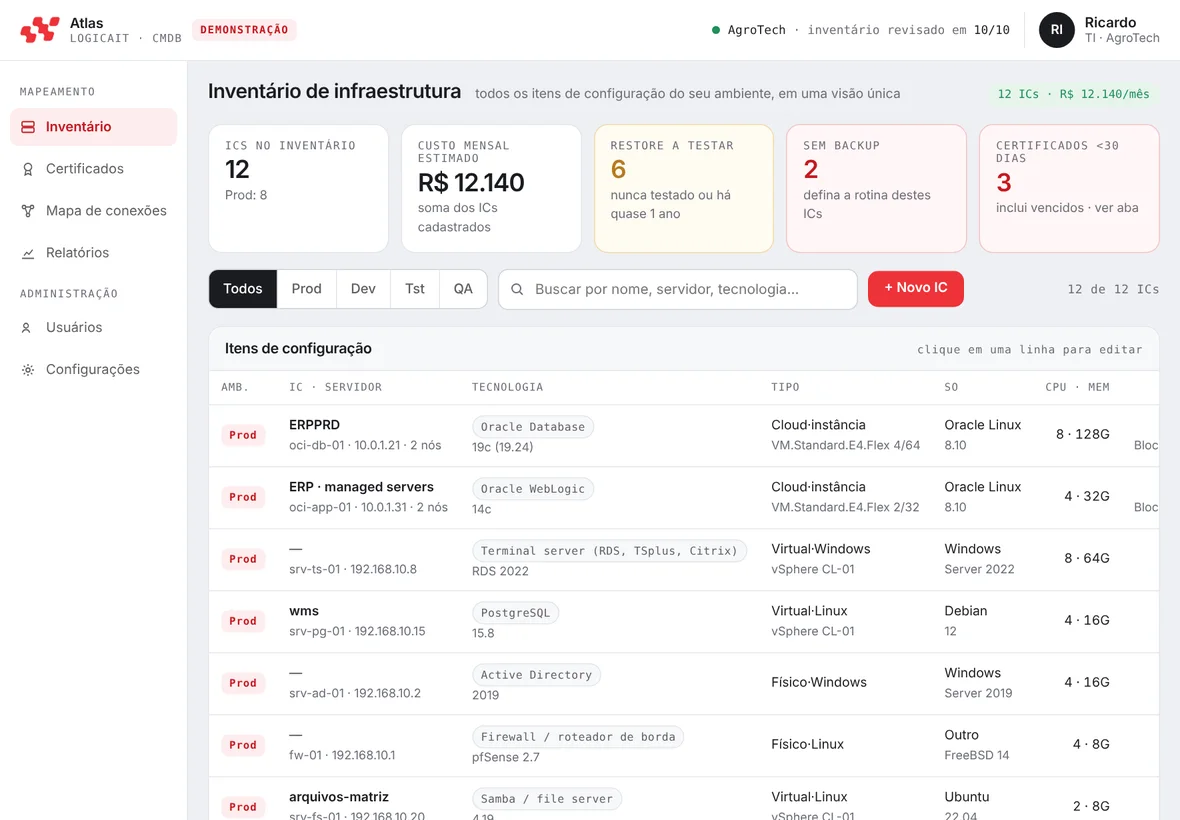Click the Active Directory technology tag
This screenshot has width=1180, height=820.
(x=537, y=675)
